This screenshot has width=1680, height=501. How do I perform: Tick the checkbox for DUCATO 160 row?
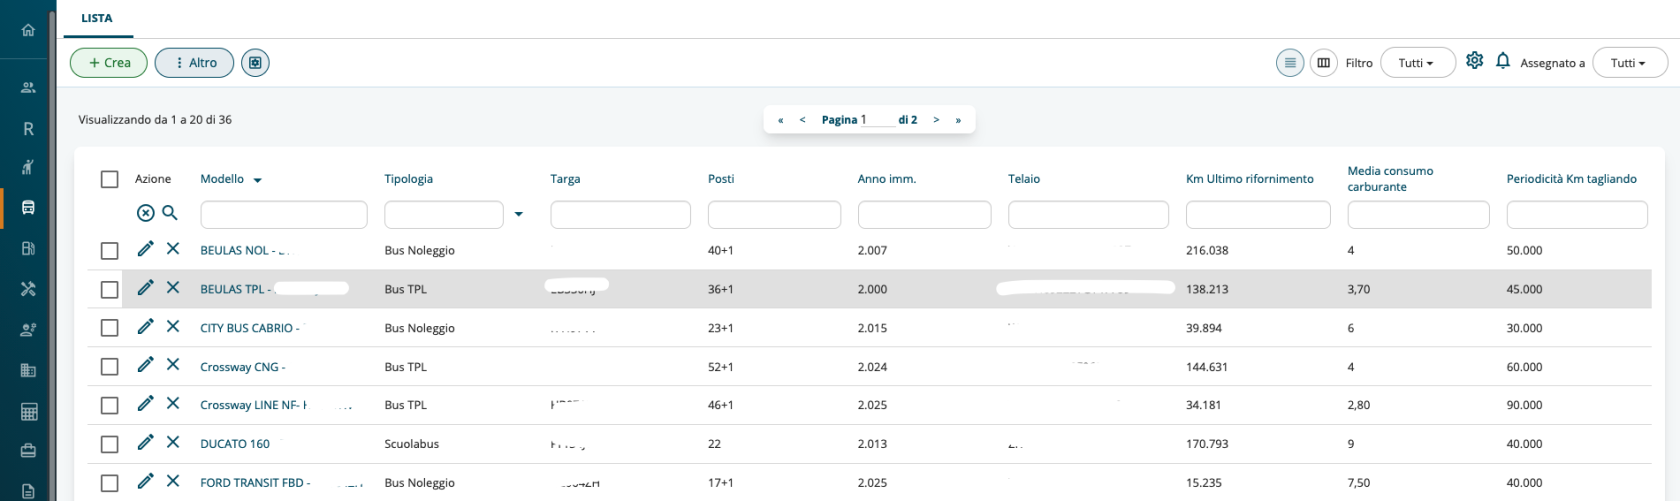110,445
